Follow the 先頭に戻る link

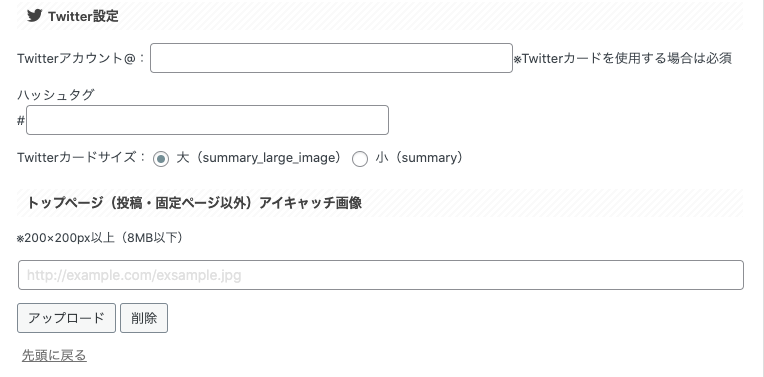click(54, 356)
